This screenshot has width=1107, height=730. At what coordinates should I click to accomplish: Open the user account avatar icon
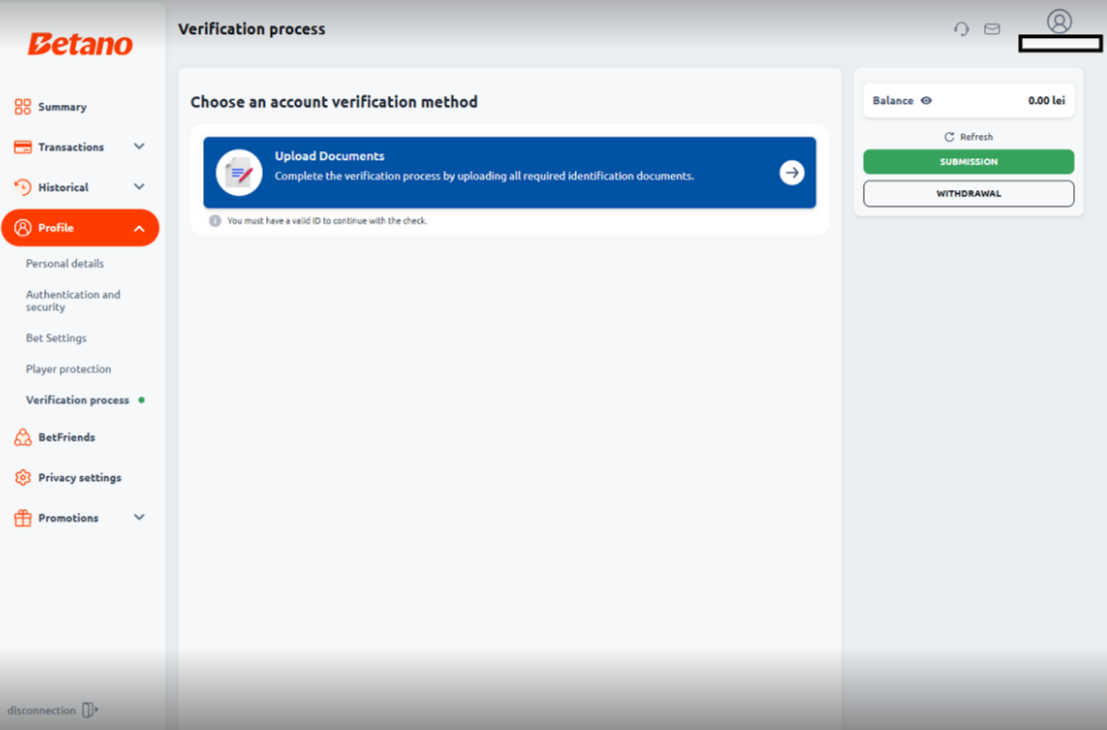pyautogui.click(x=1059, y=21)
